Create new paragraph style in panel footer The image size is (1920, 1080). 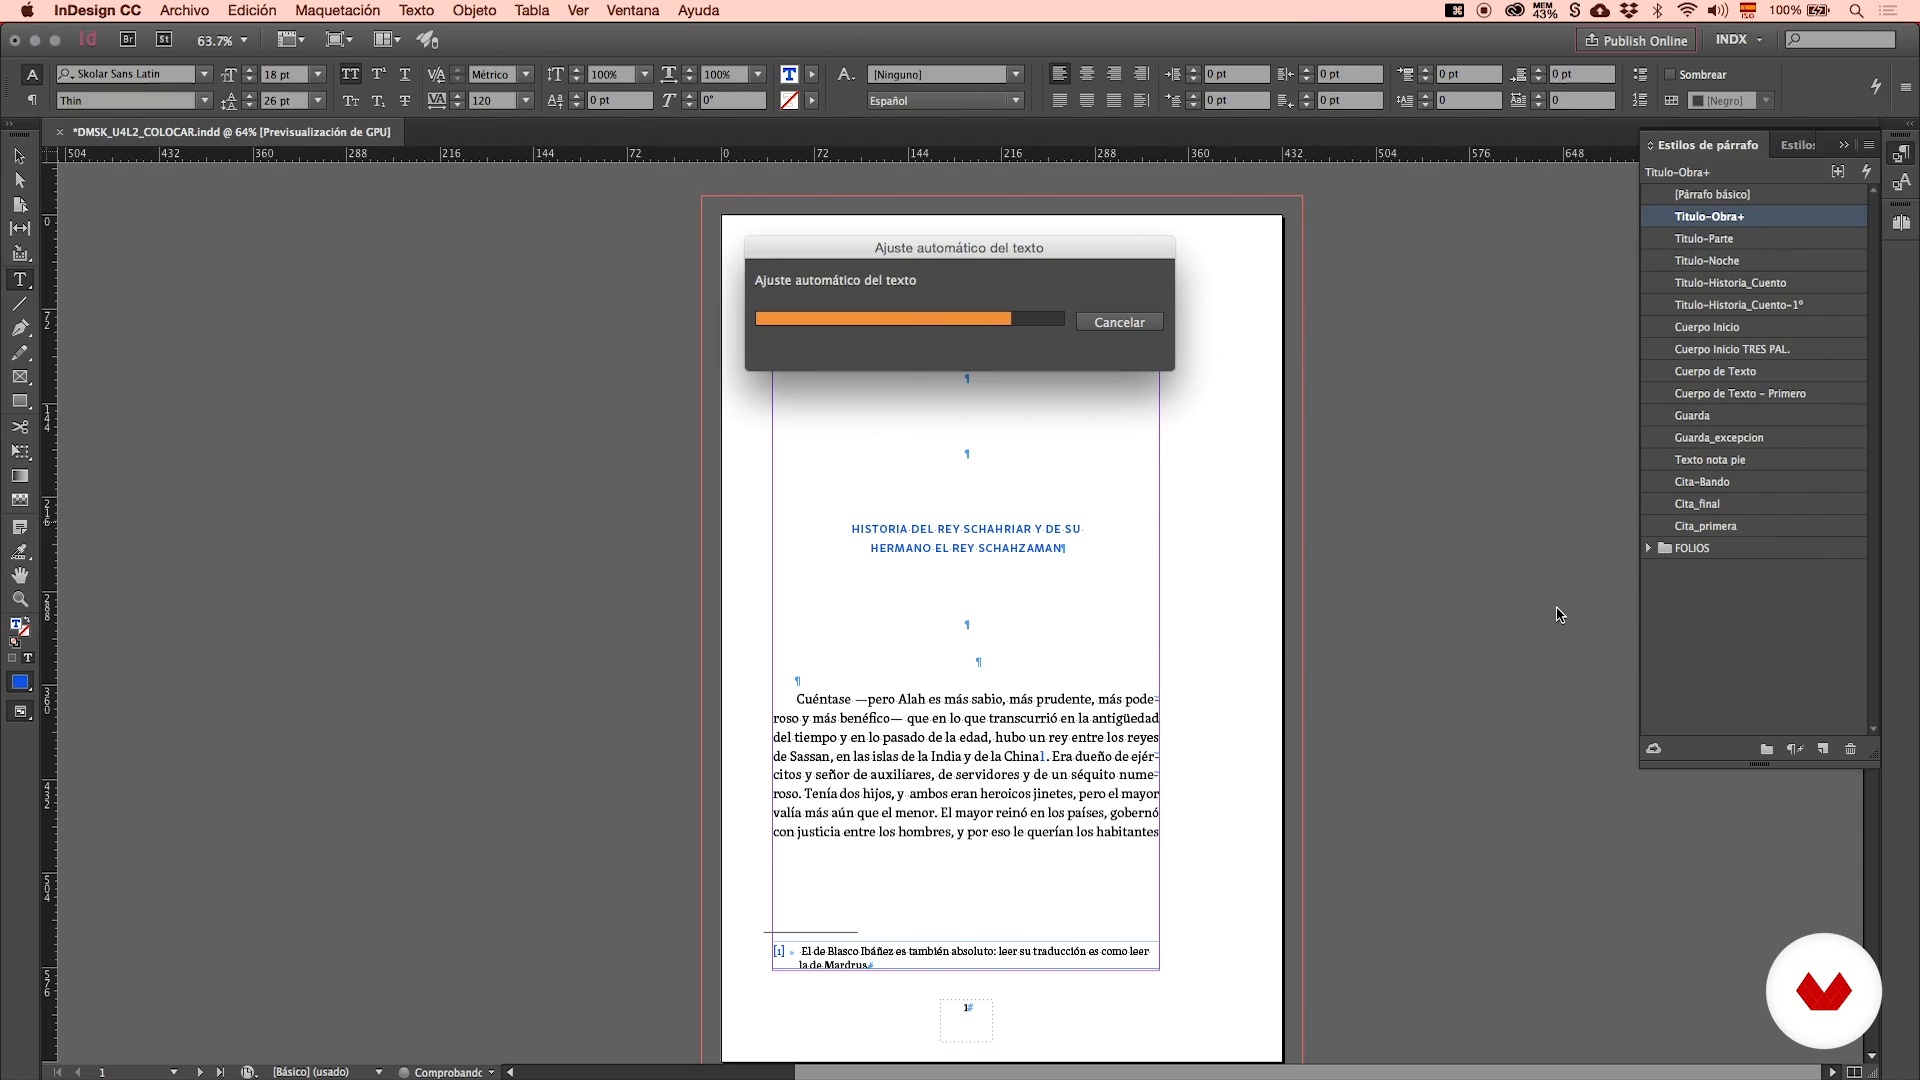[1822, 749]
